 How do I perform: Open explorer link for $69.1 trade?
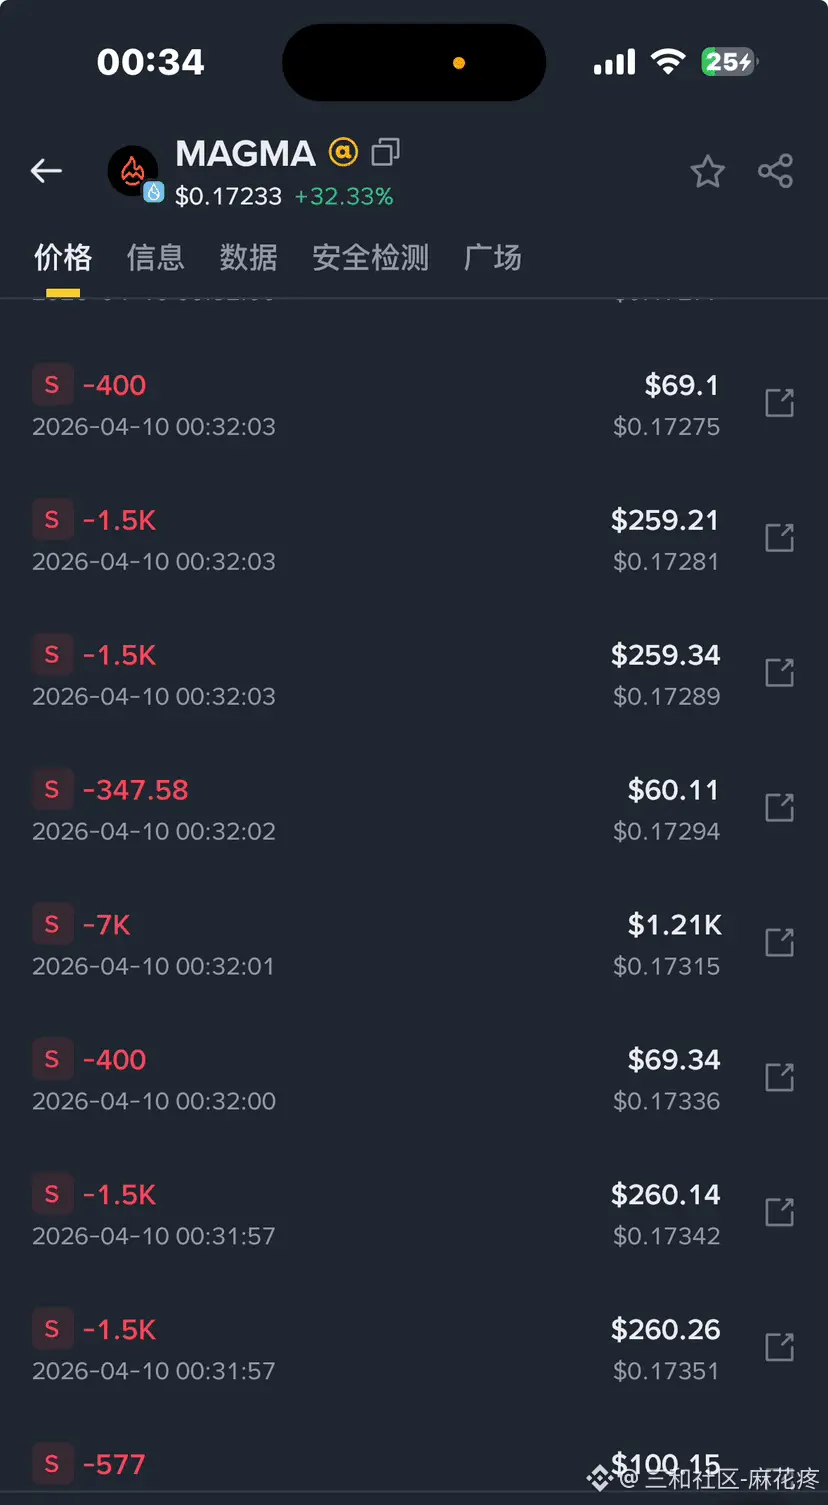pos(779,403)
